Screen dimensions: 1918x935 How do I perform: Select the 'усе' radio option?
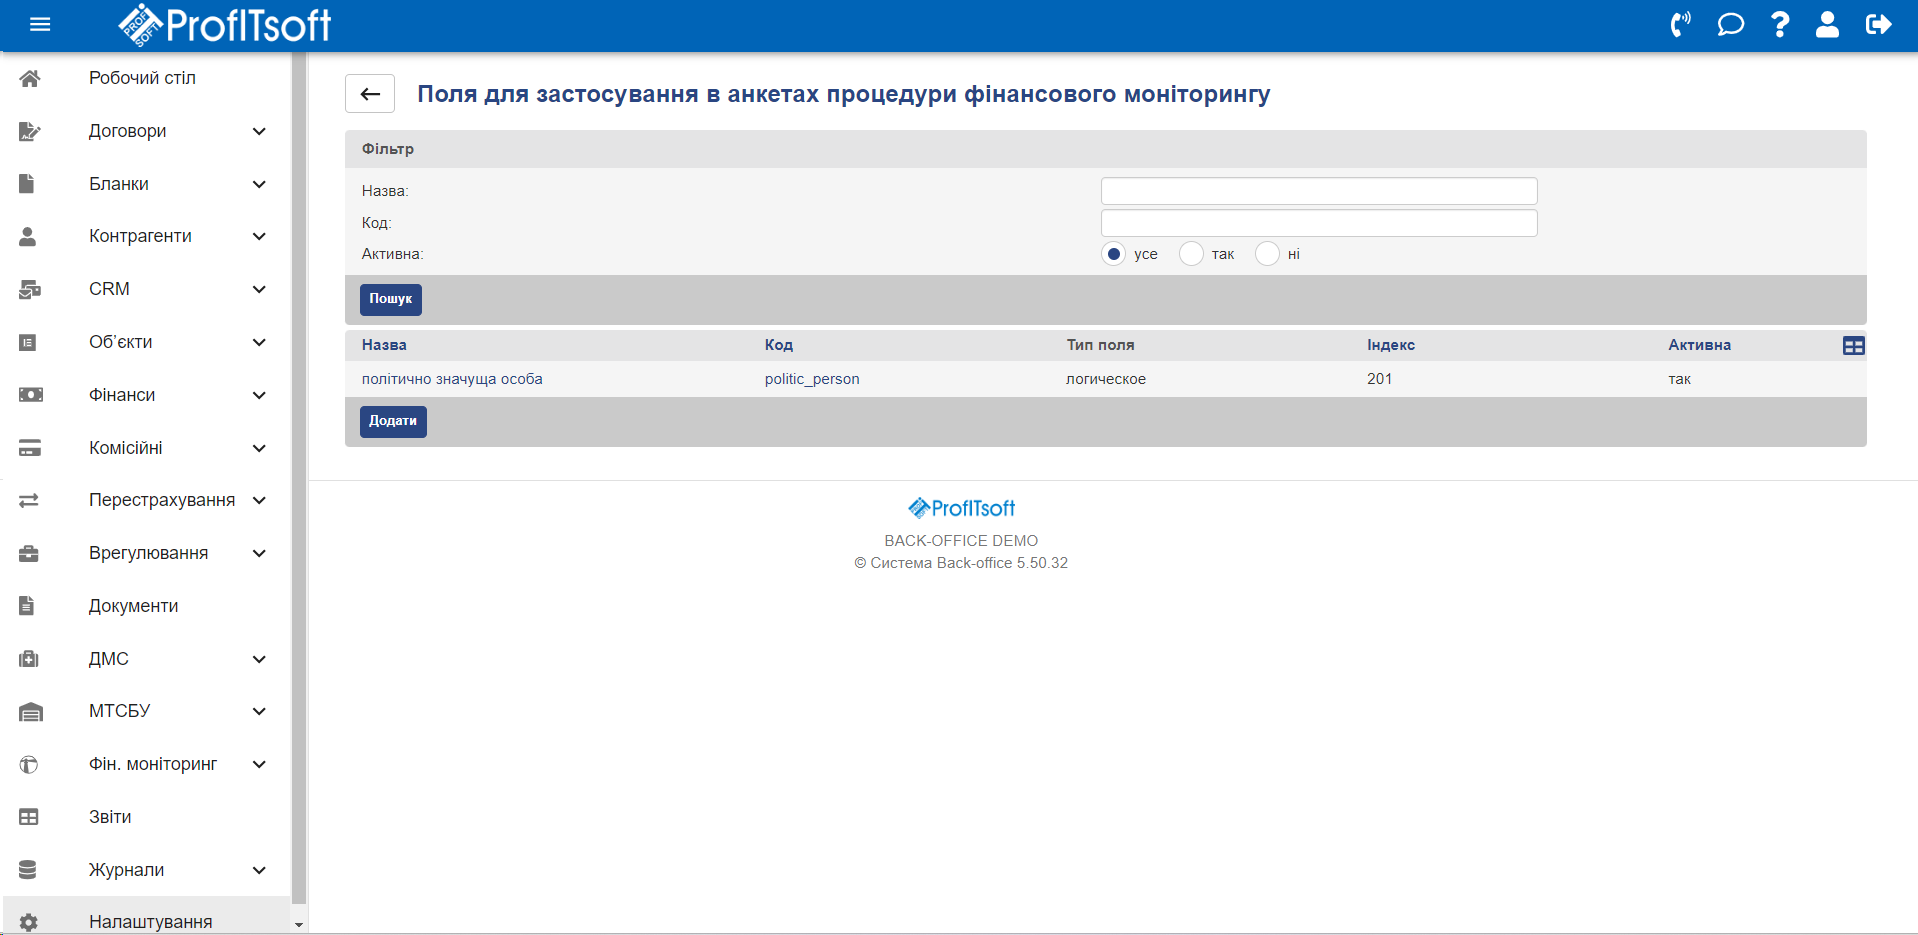[1113, 254]
